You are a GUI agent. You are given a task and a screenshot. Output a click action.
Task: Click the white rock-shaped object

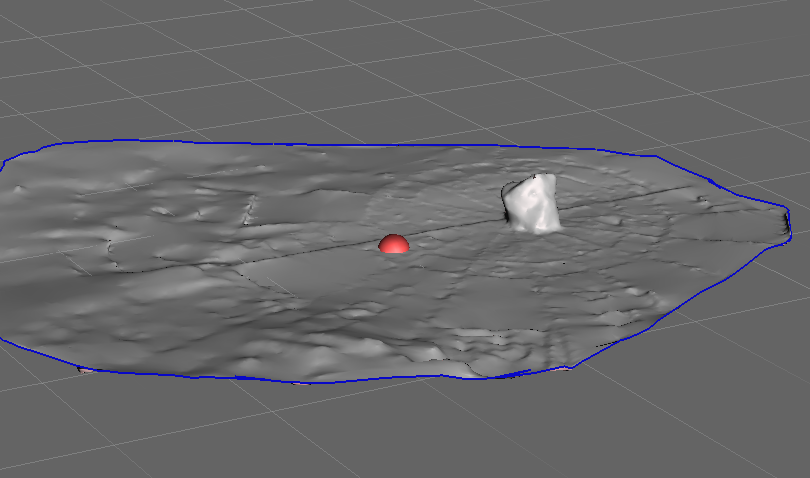531,205
